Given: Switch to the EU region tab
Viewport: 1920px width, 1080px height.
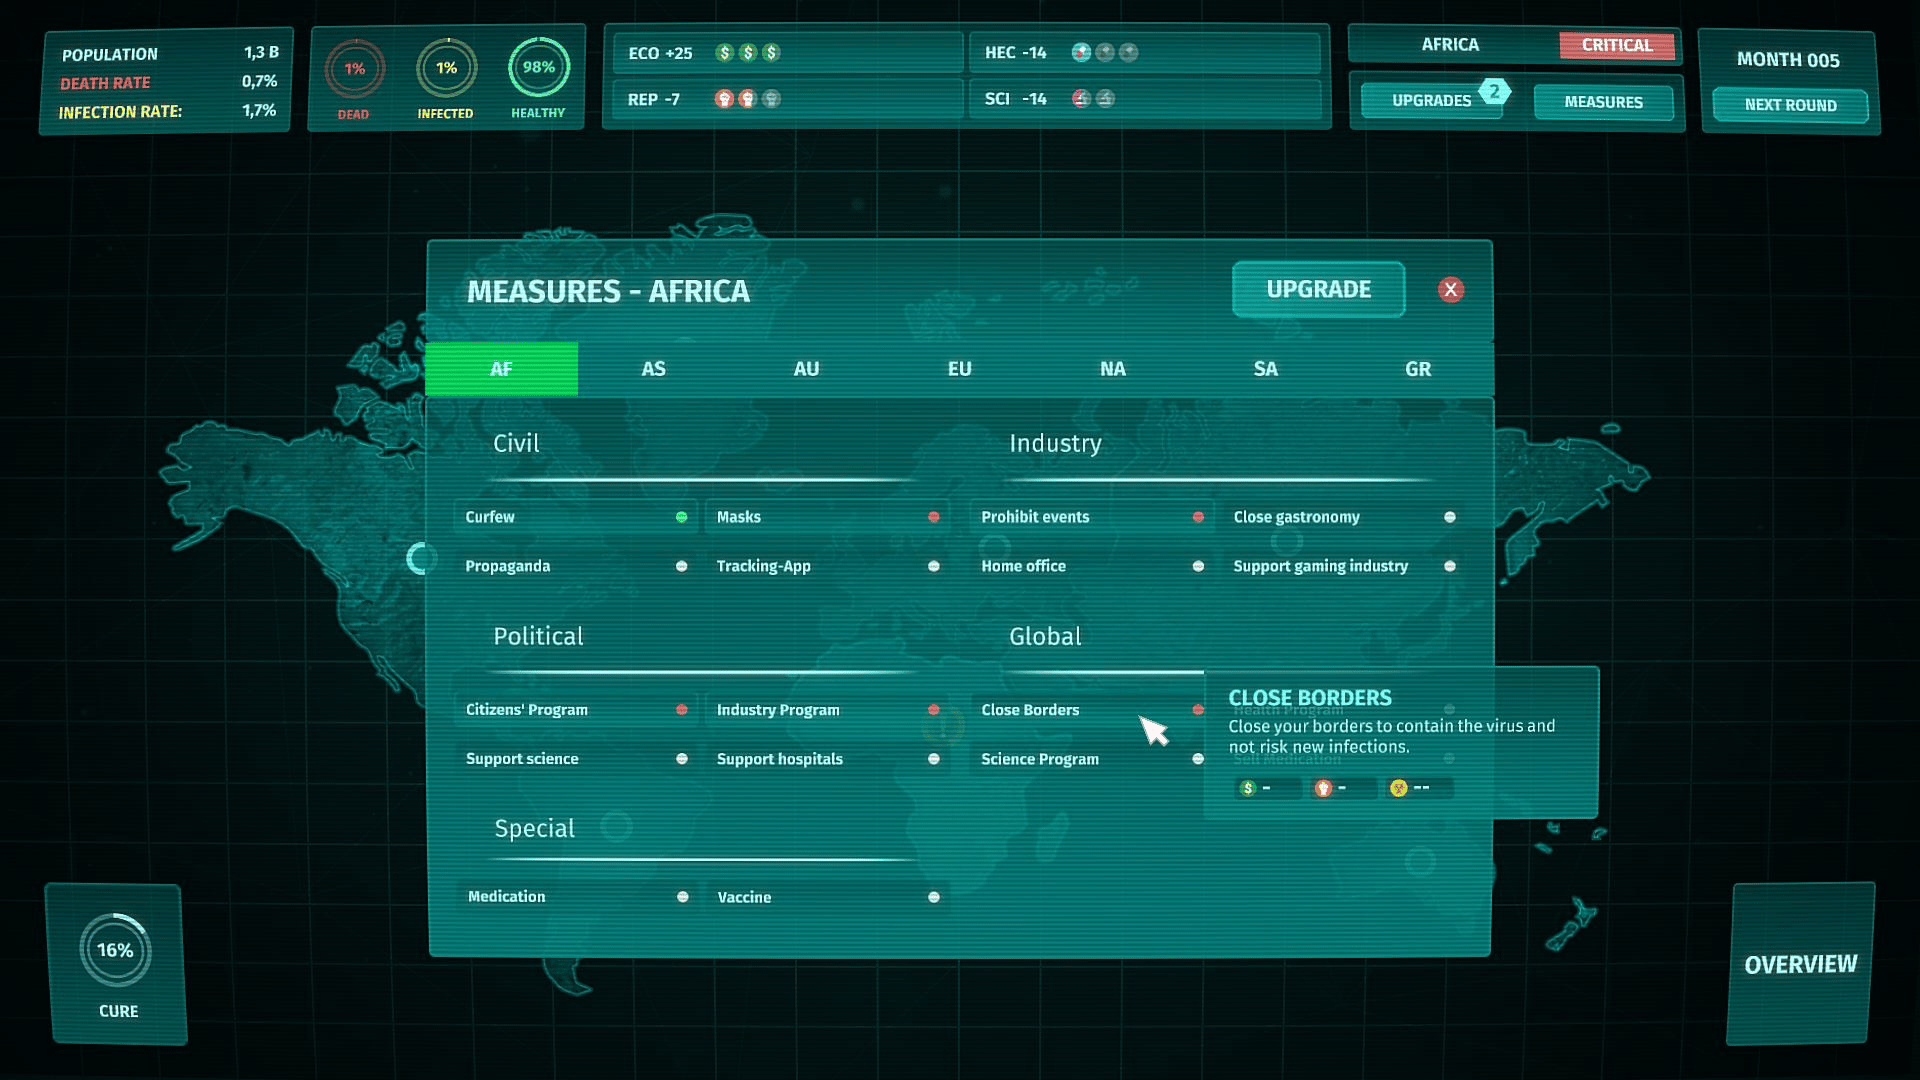Looking at the screenshot, I should coord(959,369).
